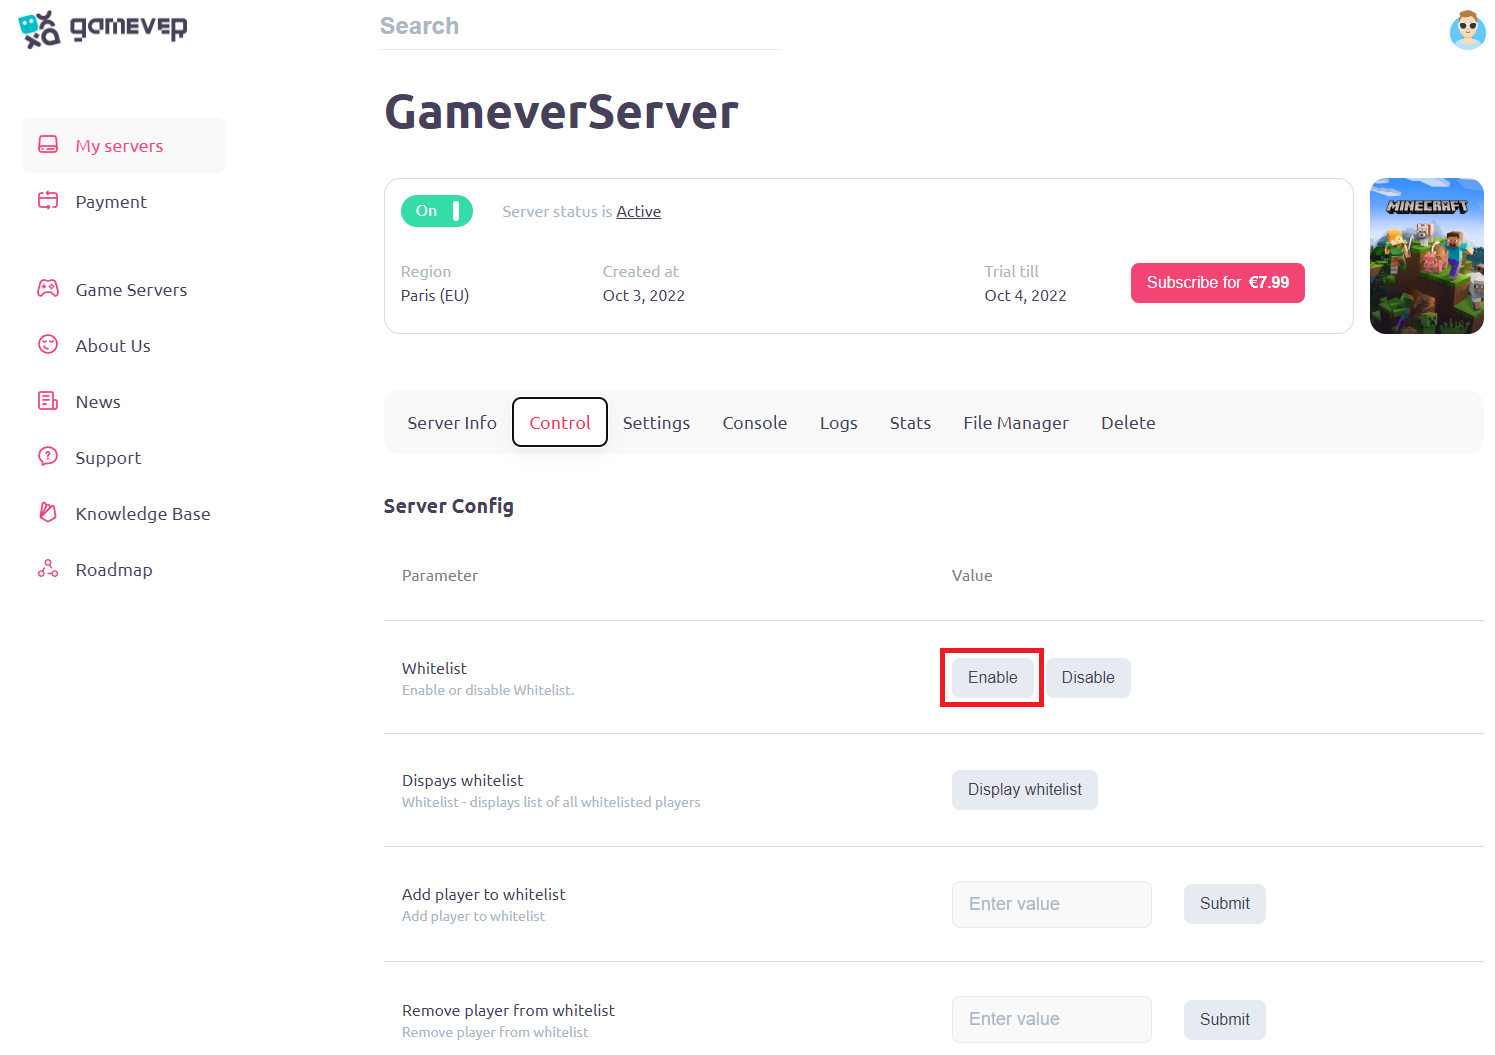
Task: Open the Active server status link
Action: pos(639,211)
